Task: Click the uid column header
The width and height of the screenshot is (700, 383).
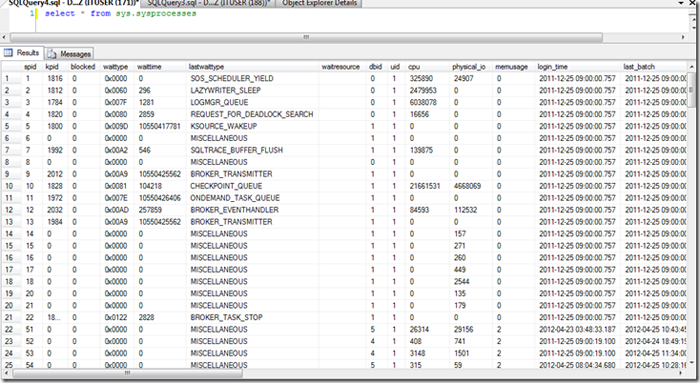Action: (396, 67)
